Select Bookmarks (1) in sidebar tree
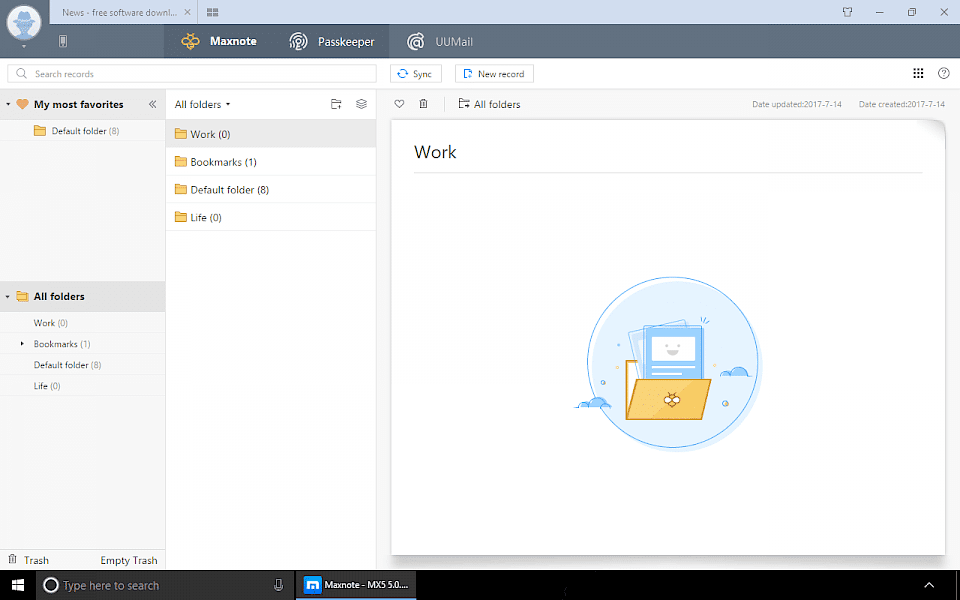Viewport: 960px width, 600px height. (62, 343)
